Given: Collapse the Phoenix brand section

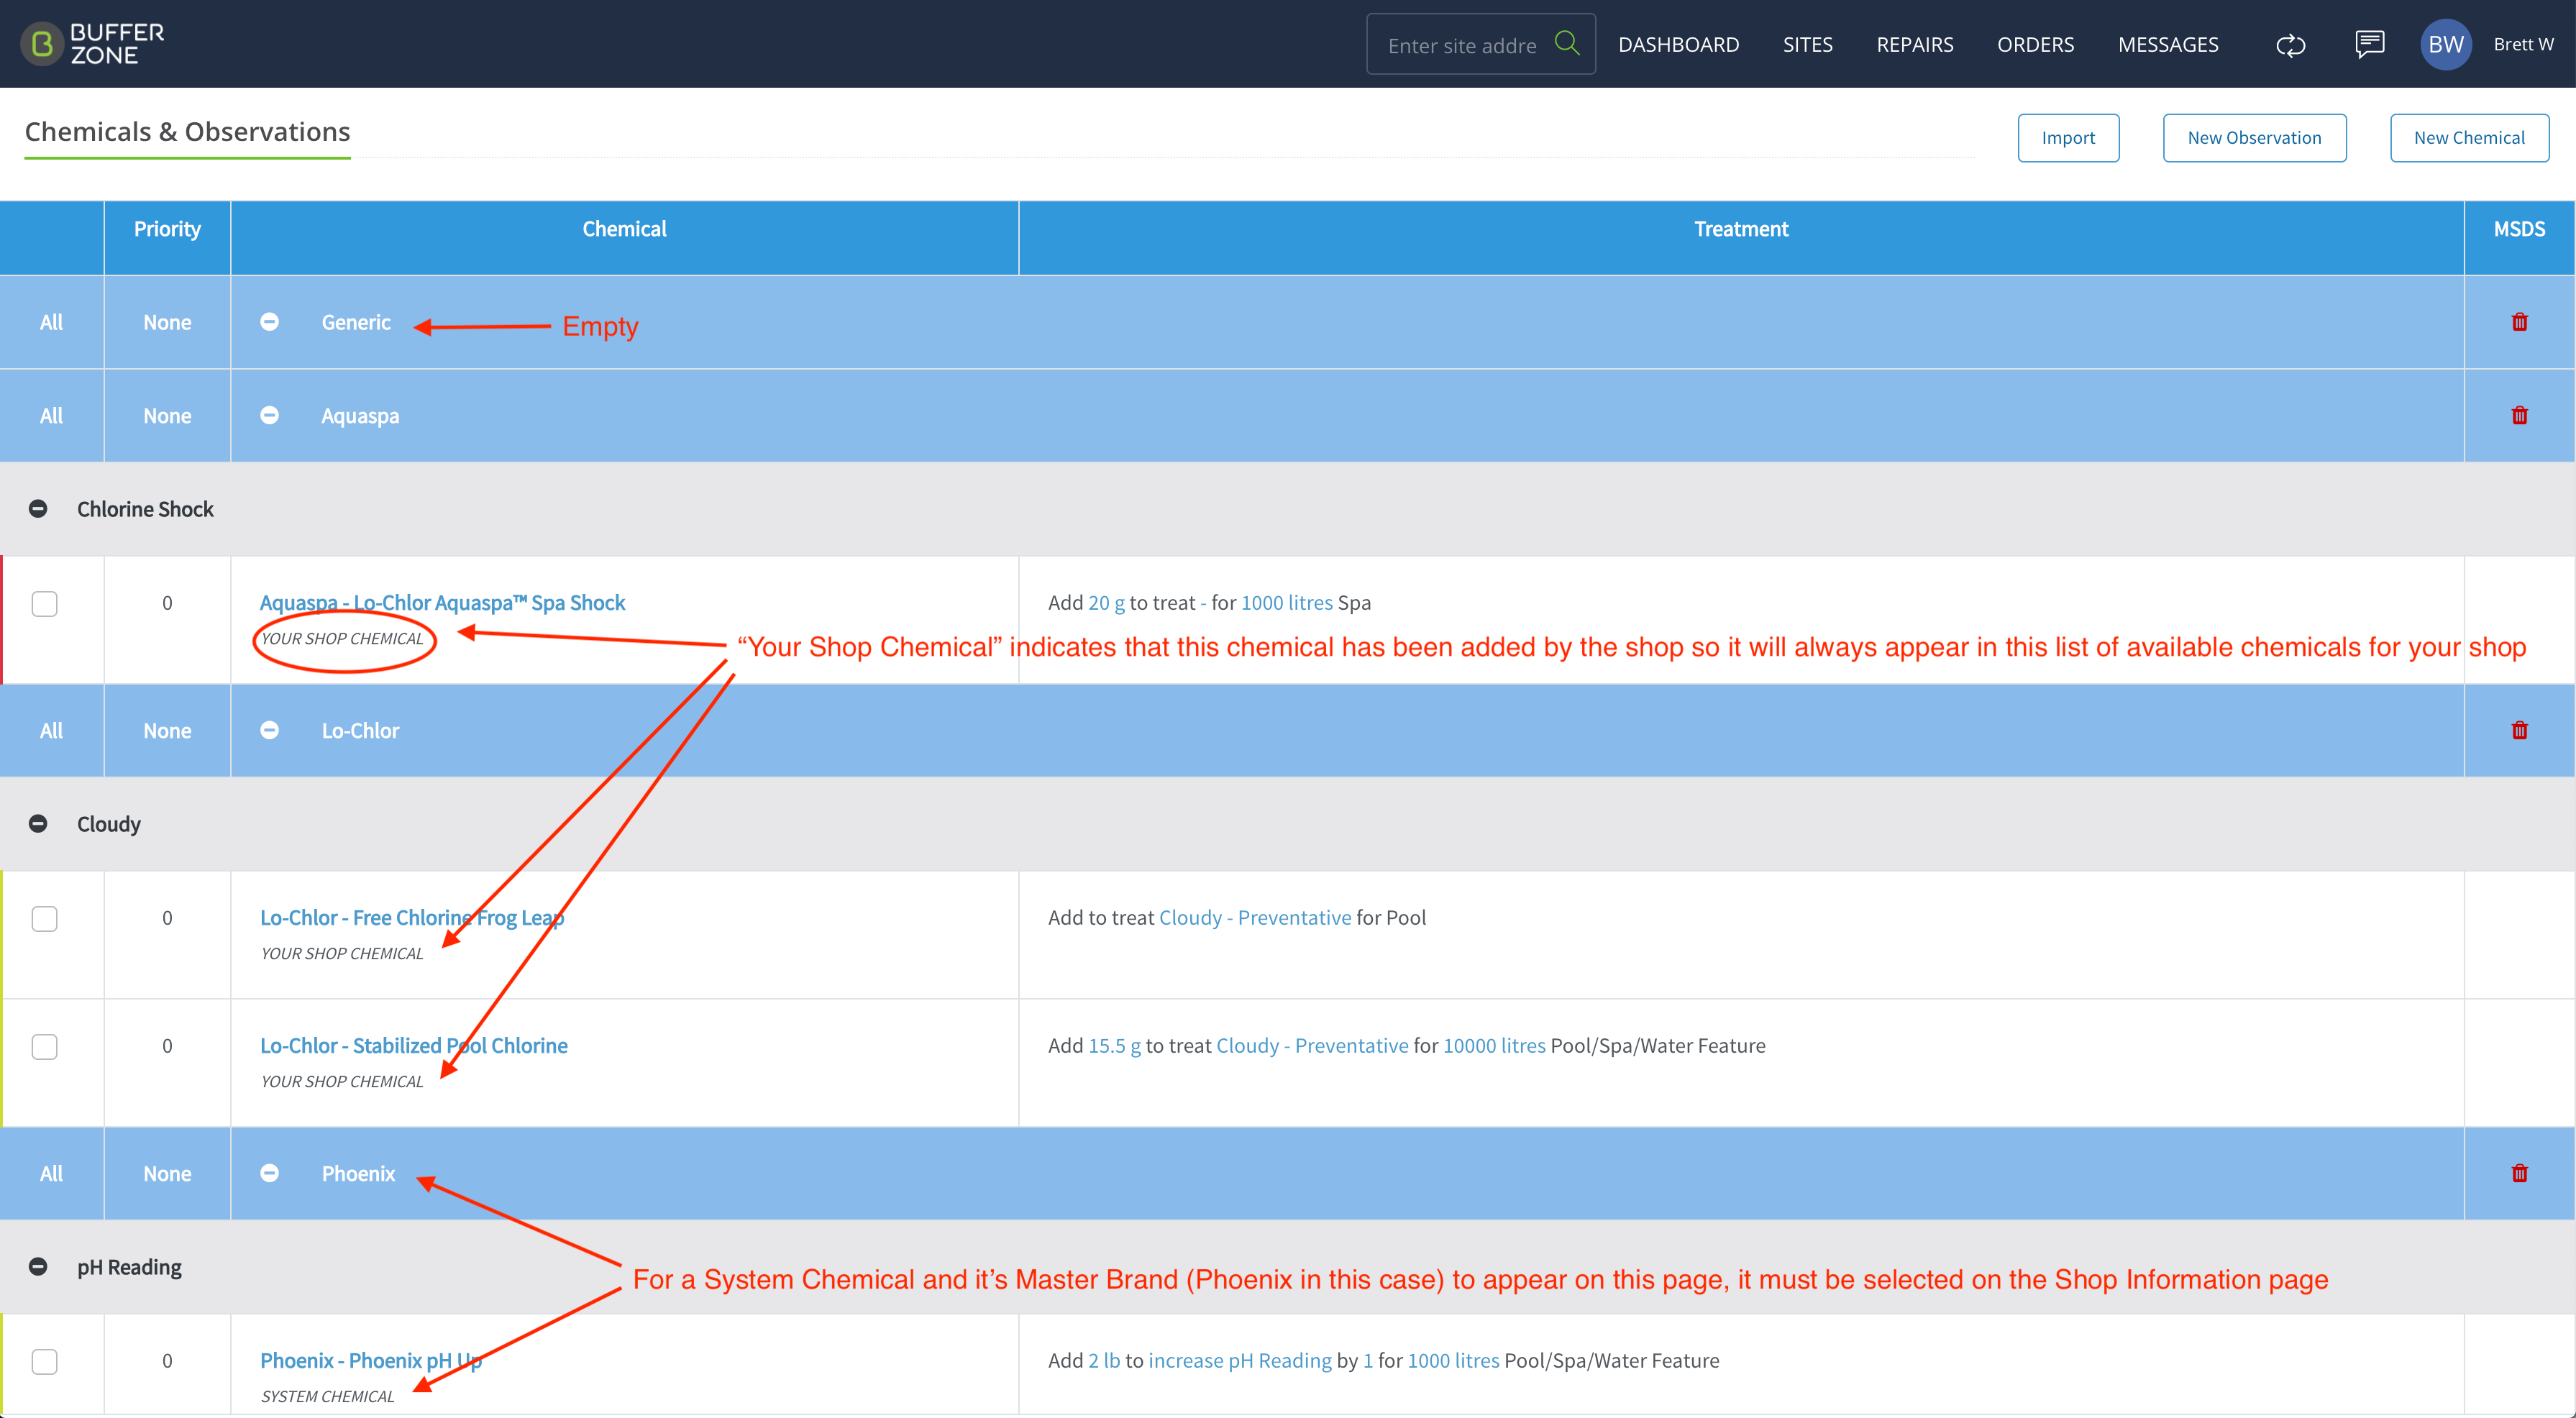Looking at the screenshot, I should click(x=269, y=1173).
